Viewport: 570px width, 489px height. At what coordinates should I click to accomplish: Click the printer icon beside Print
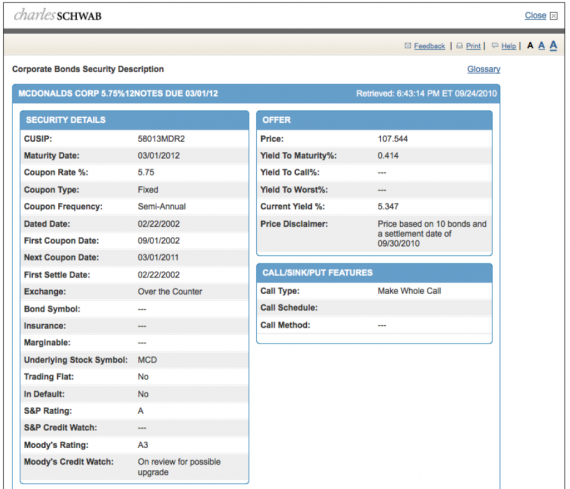[x=459, y=46]
